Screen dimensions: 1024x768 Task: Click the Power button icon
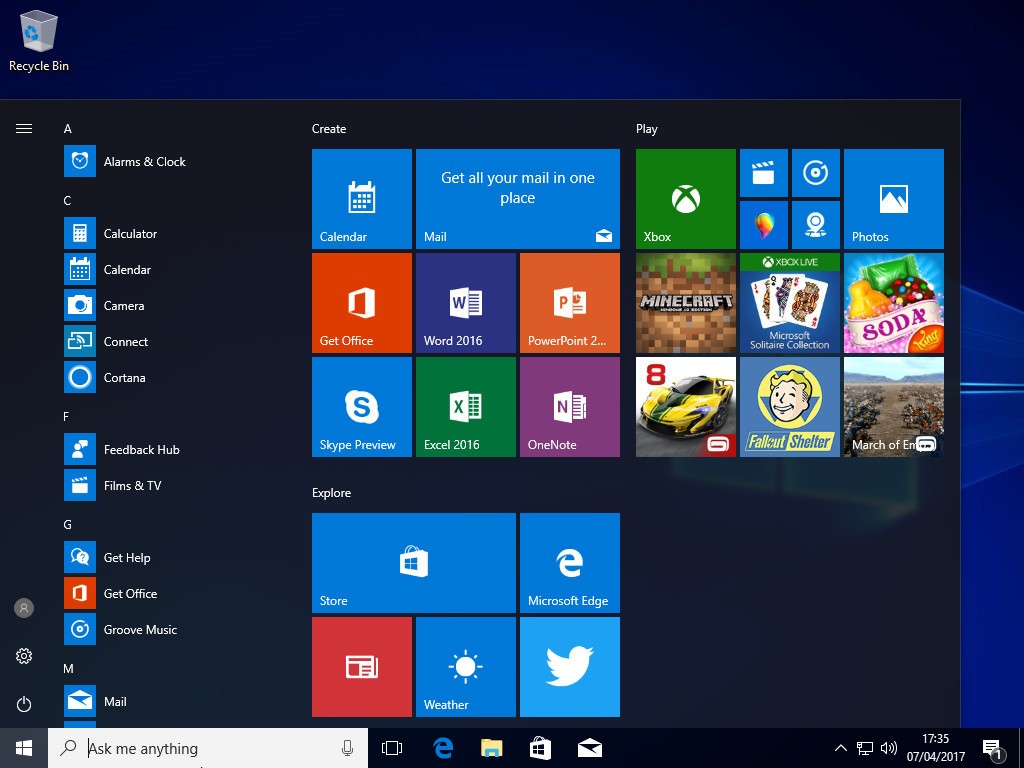point(24,704)
